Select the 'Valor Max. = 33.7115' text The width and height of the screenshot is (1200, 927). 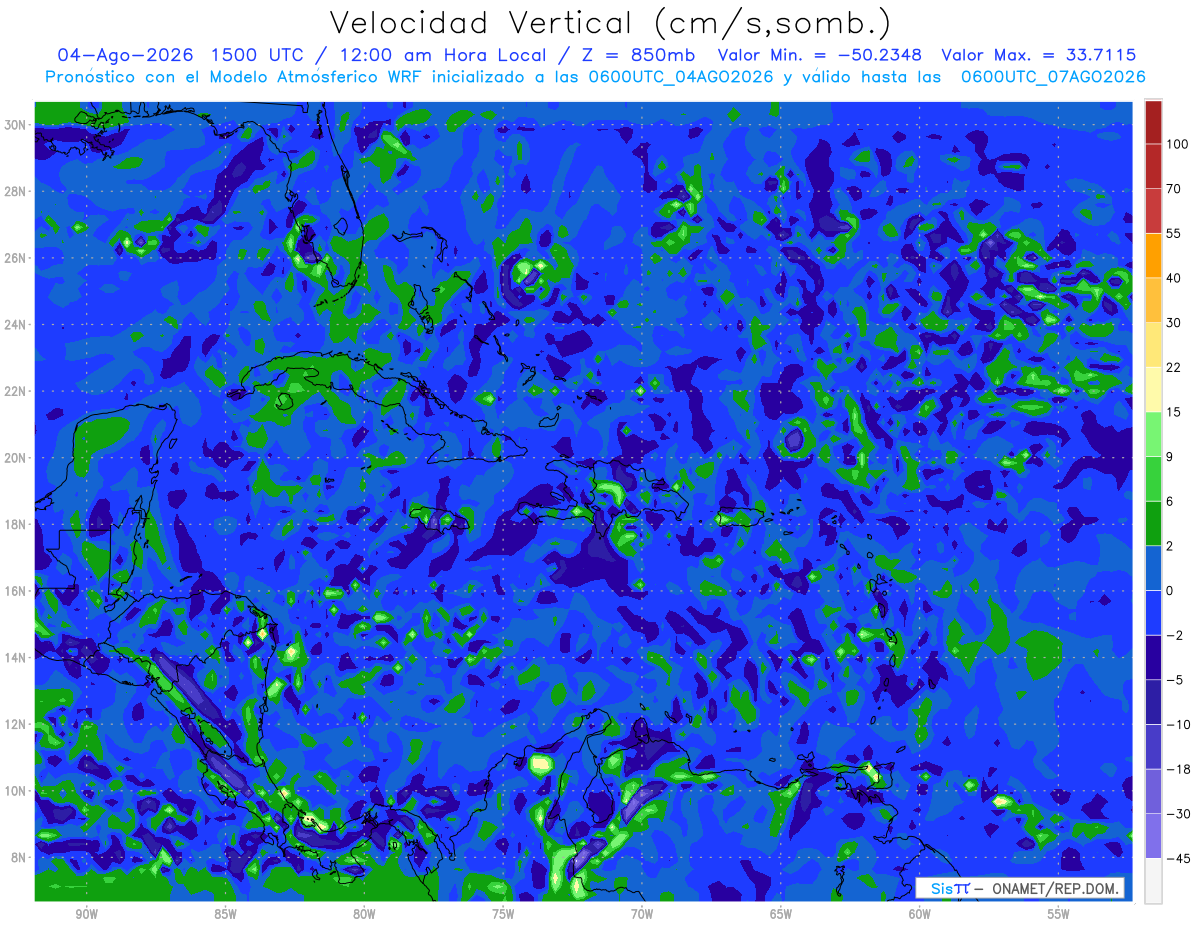1039,55
